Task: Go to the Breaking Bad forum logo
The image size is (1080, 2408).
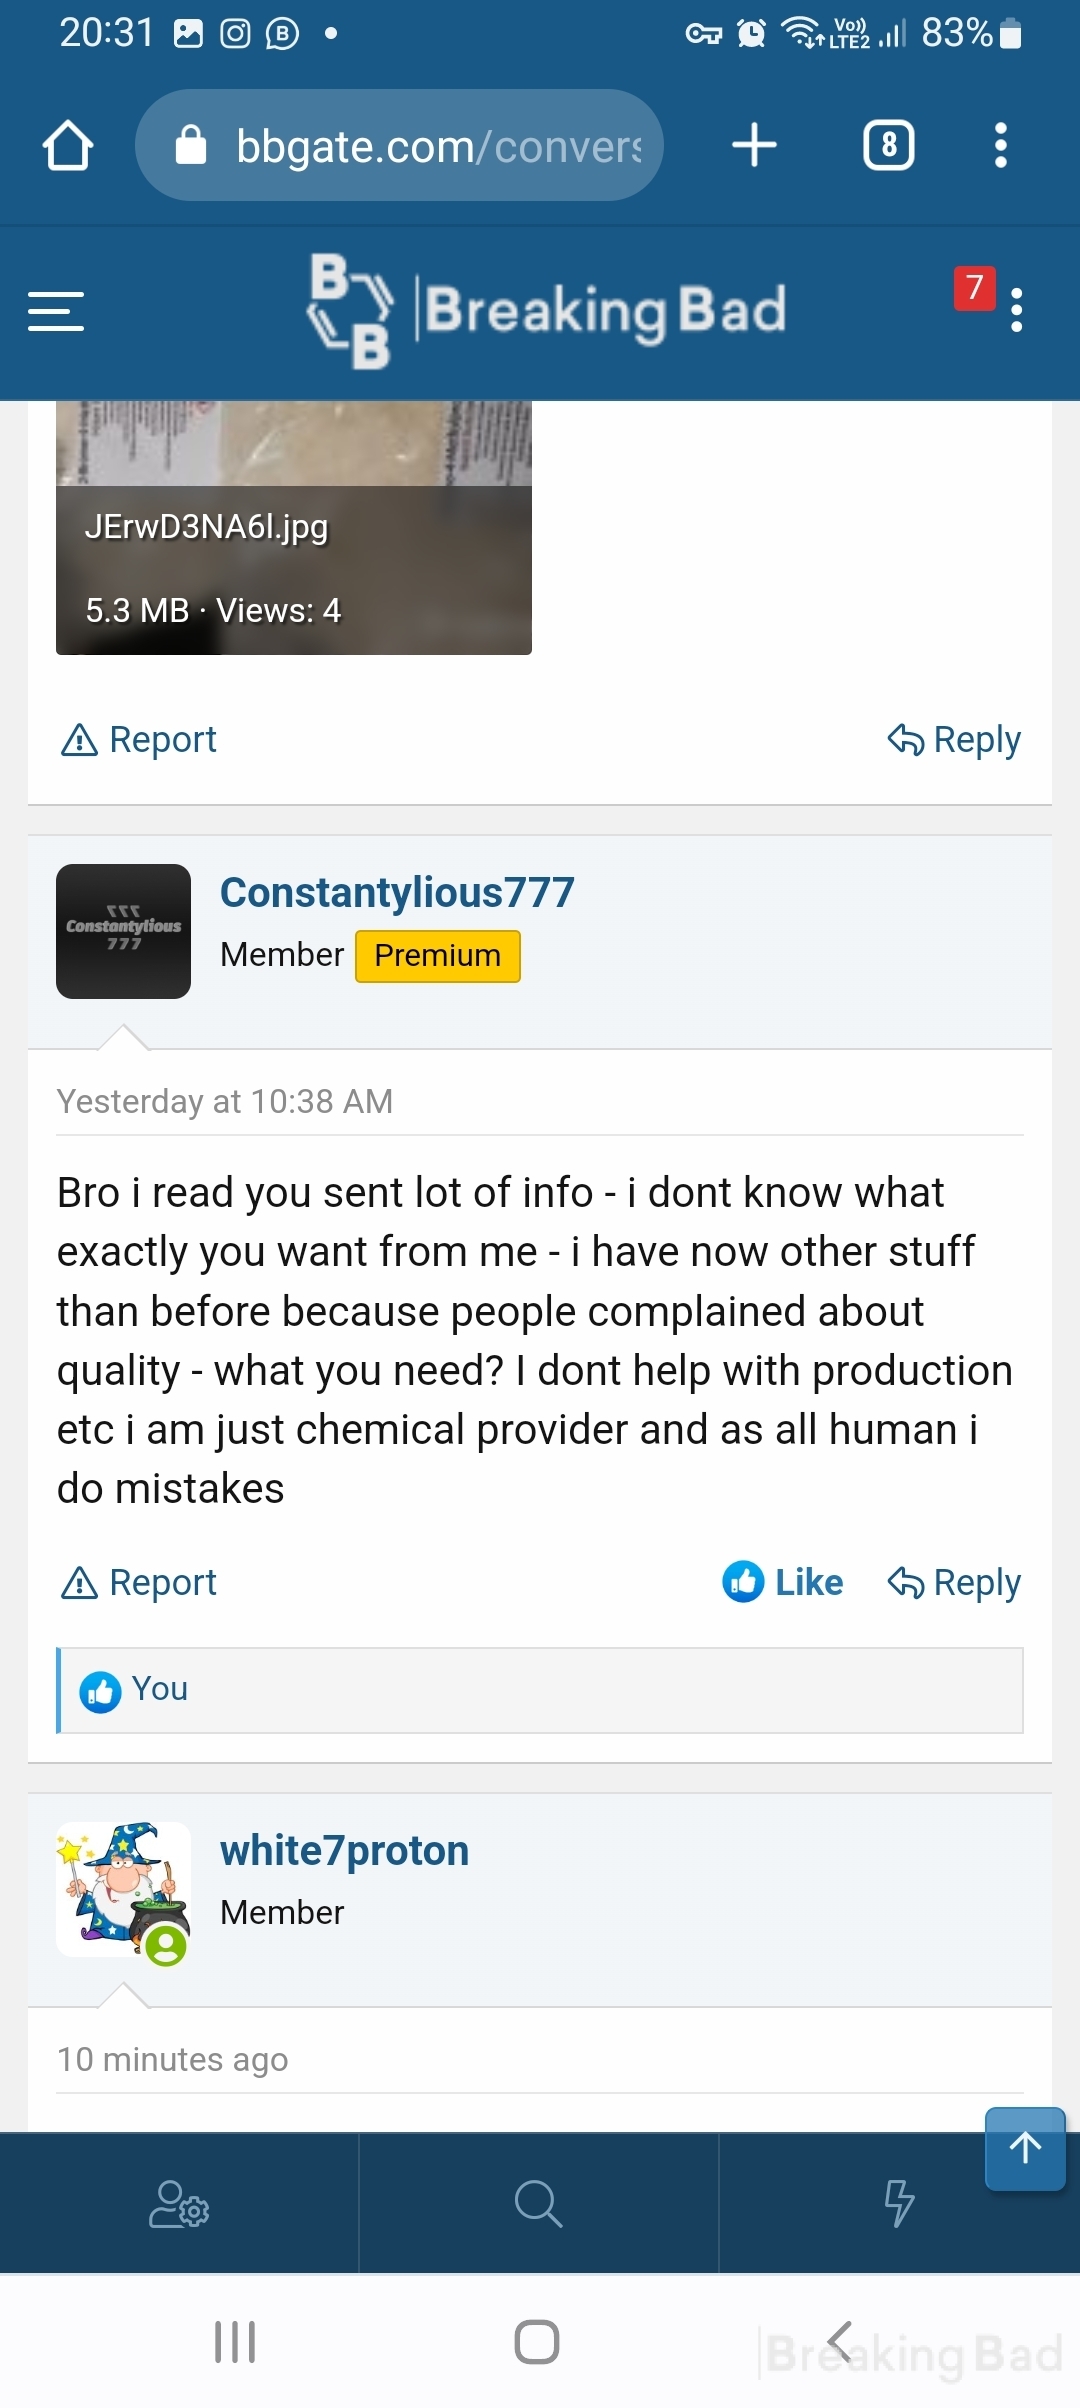Action: coord(546,310)
